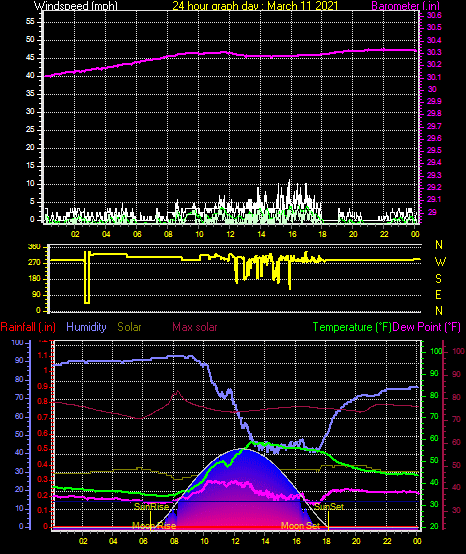This screenshot has width=466, height=554.
Task: Select the Solar legend label
Action: click(x=129, y=327)
